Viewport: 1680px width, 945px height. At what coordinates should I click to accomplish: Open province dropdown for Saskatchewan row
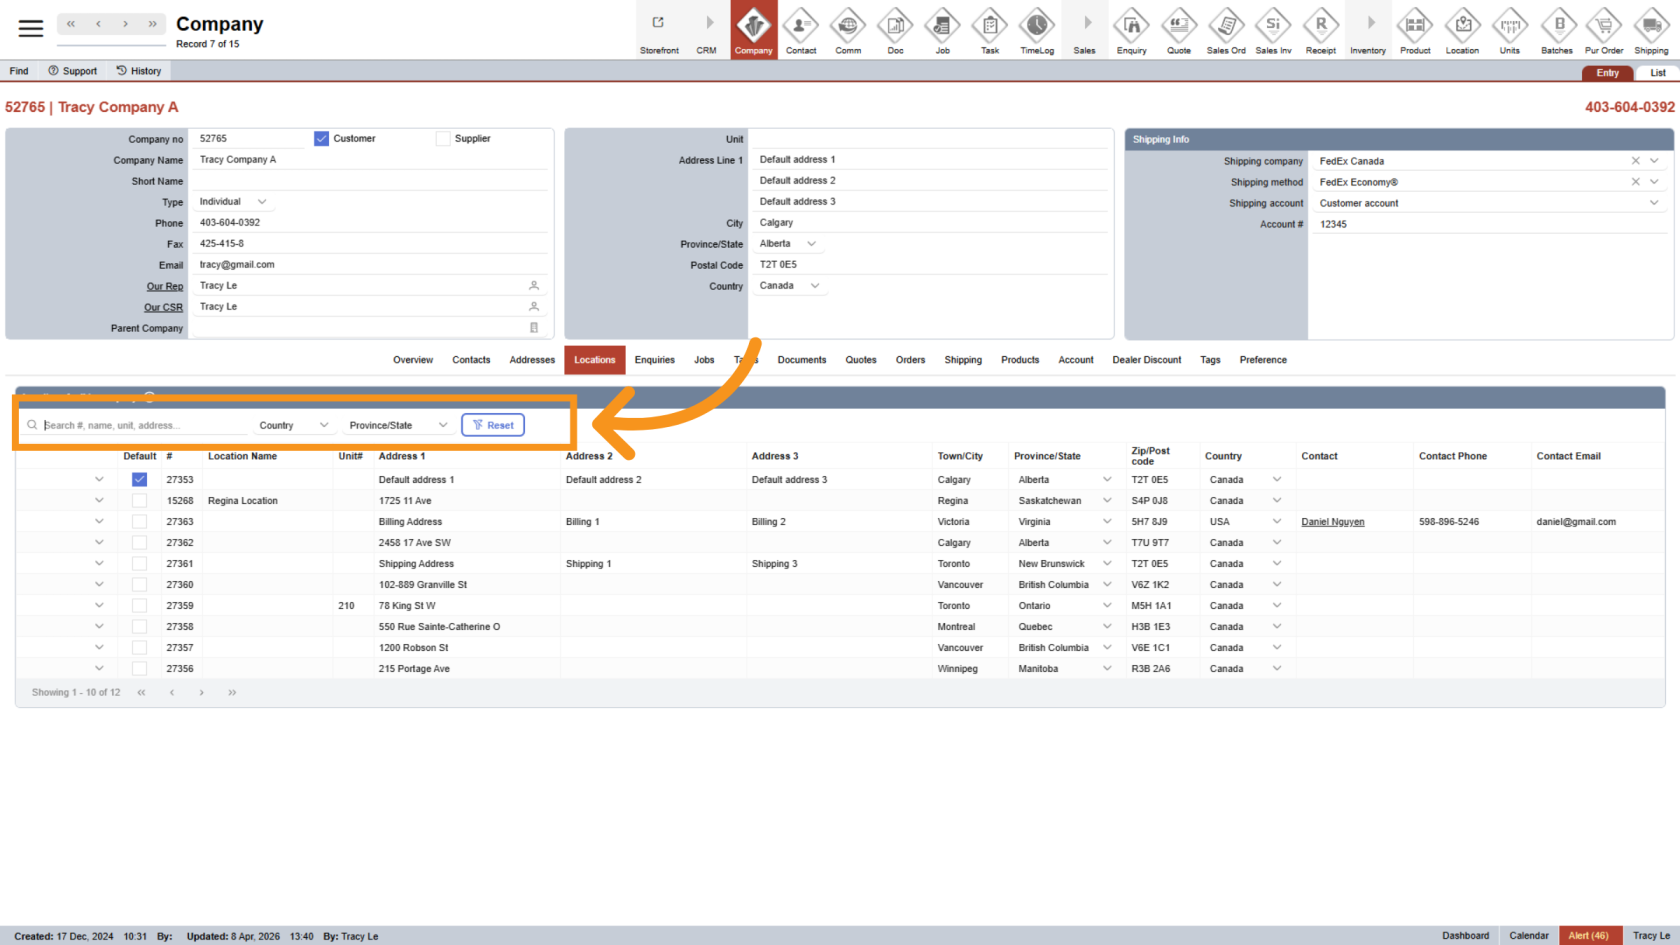[x=1107, y=501]
